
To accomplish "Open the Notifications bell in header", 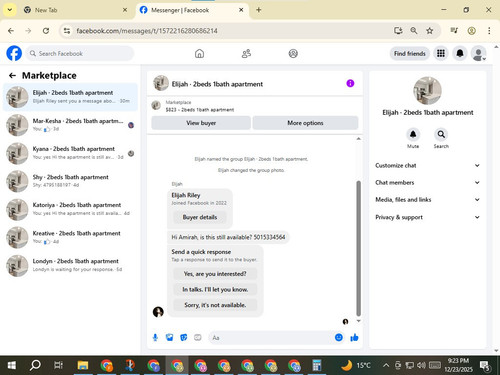I will (x=460, y=53).
